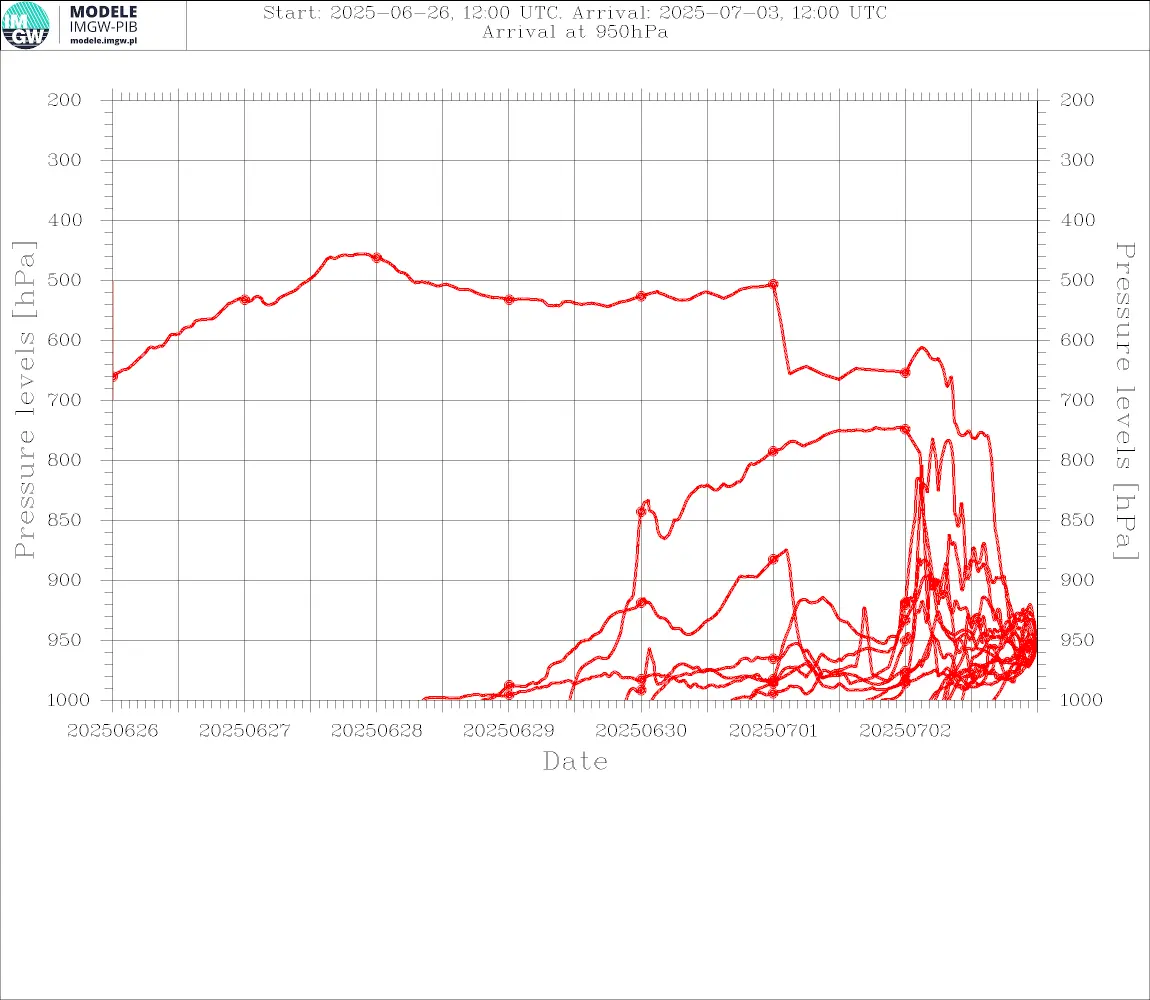Click the right axis value 500
Image resolution: width=1150 pixels, height=1000 pixels.
coord(1077,280)
